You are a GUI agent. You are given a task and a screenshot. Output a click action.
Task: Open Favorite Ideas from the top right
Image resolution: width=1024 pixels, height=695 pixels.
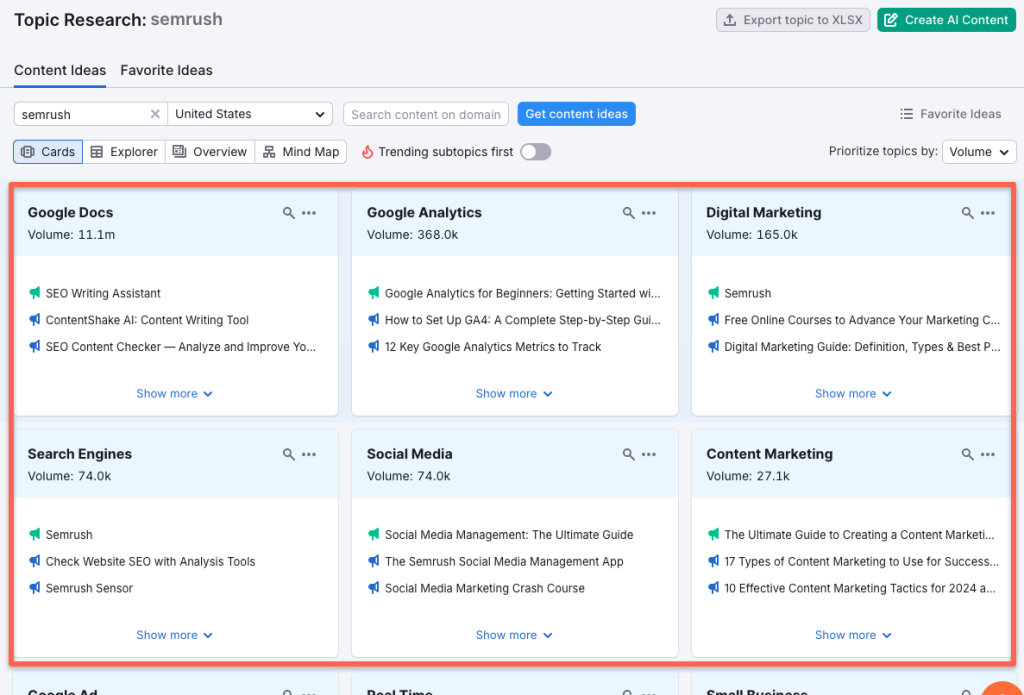pyautogui.click(x=950, y=114)
